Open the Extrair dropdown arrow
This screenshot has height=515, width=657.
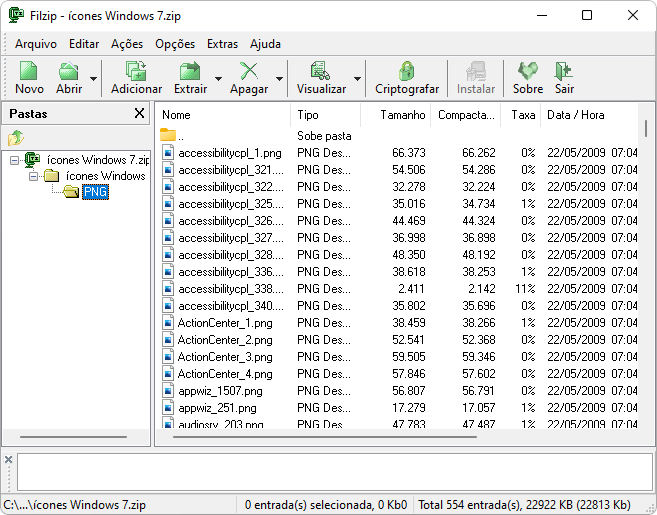click(218, 78)
